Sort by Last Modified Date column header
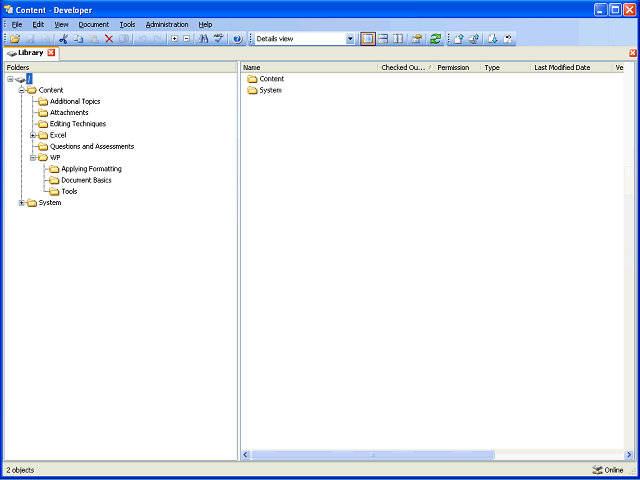The image size is (640, 480). (571, 68)
